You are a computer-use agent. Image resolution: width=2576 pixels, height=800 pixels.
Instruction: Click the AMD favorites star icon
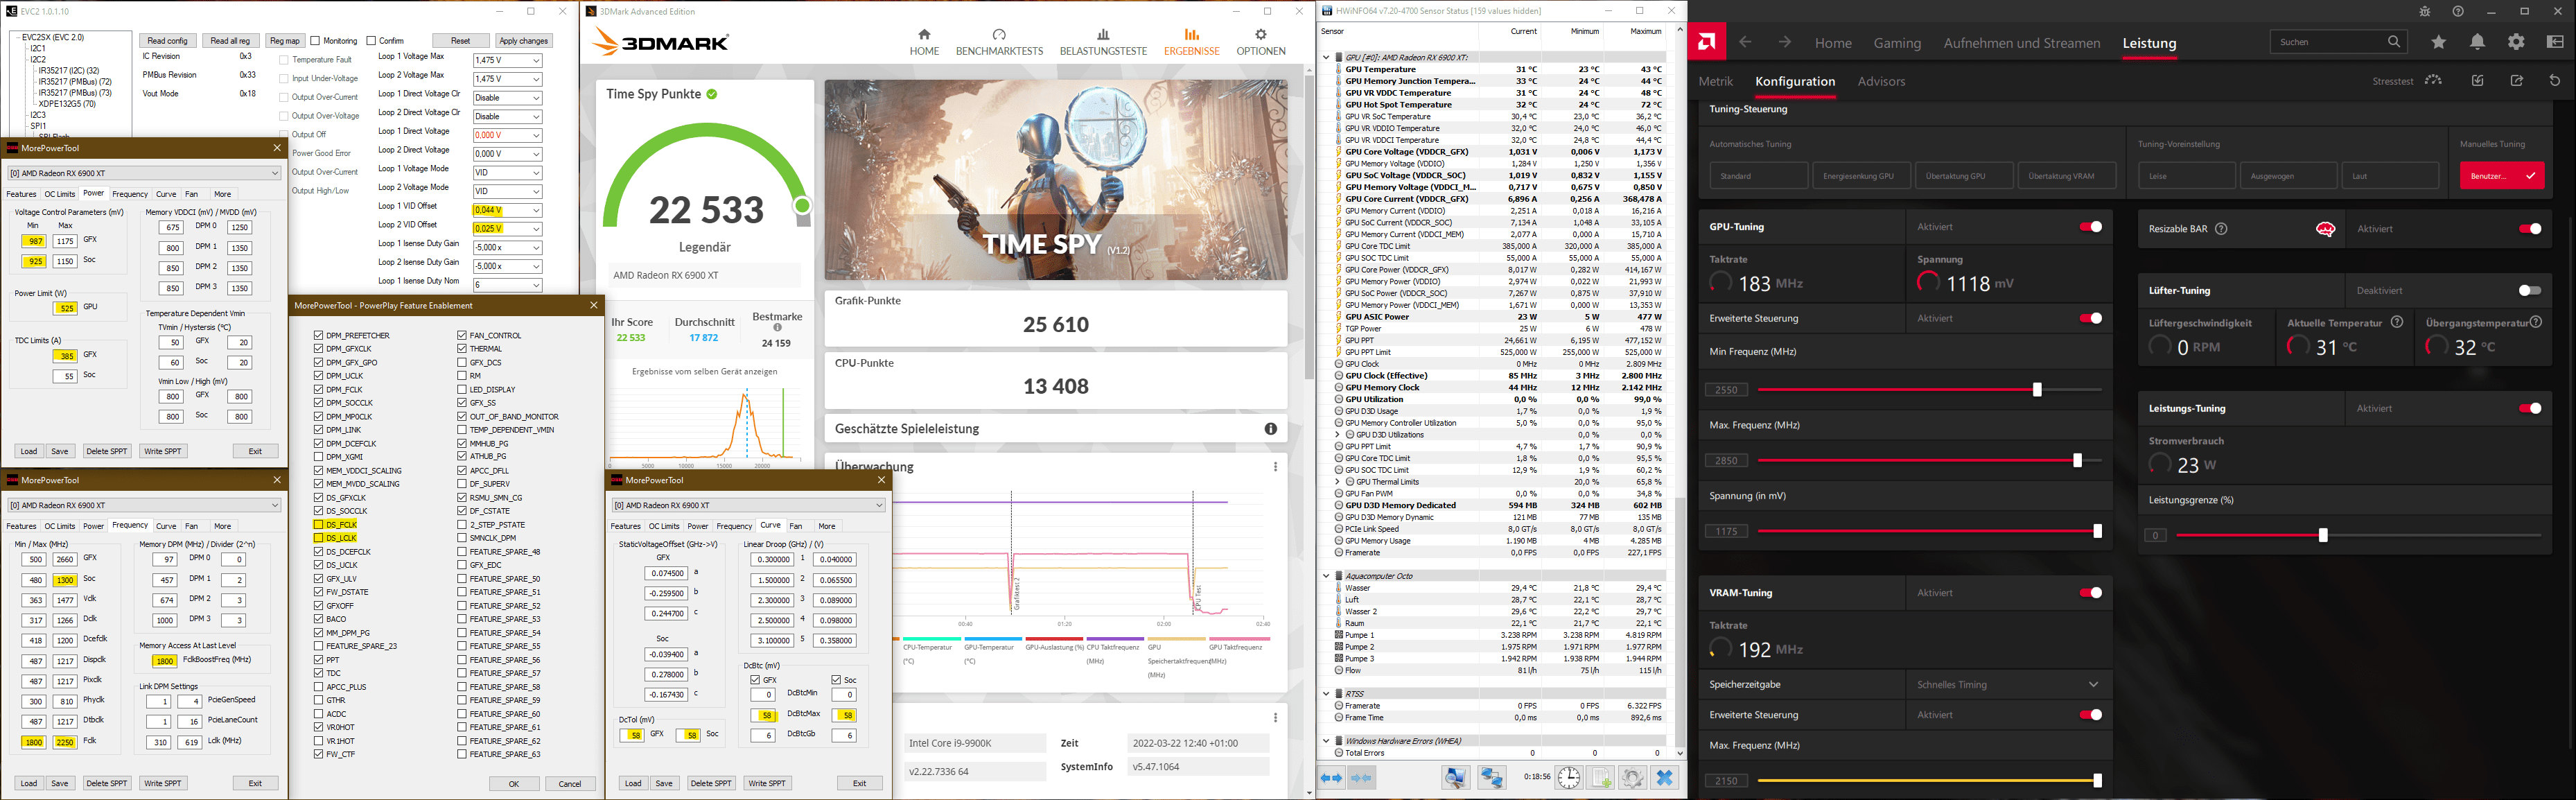point(2439,42)
